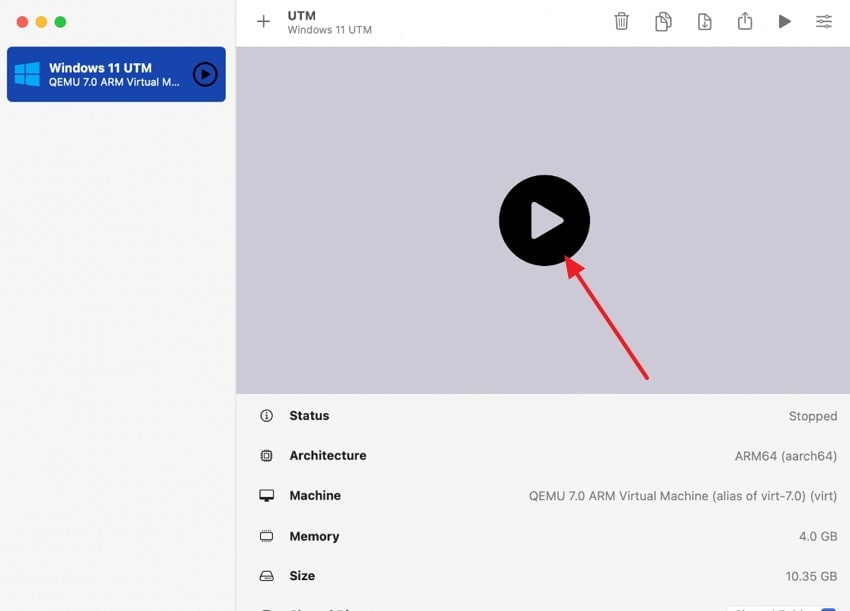Click the Machine monitor icon
850x611 pixels.
pos(266,496)
